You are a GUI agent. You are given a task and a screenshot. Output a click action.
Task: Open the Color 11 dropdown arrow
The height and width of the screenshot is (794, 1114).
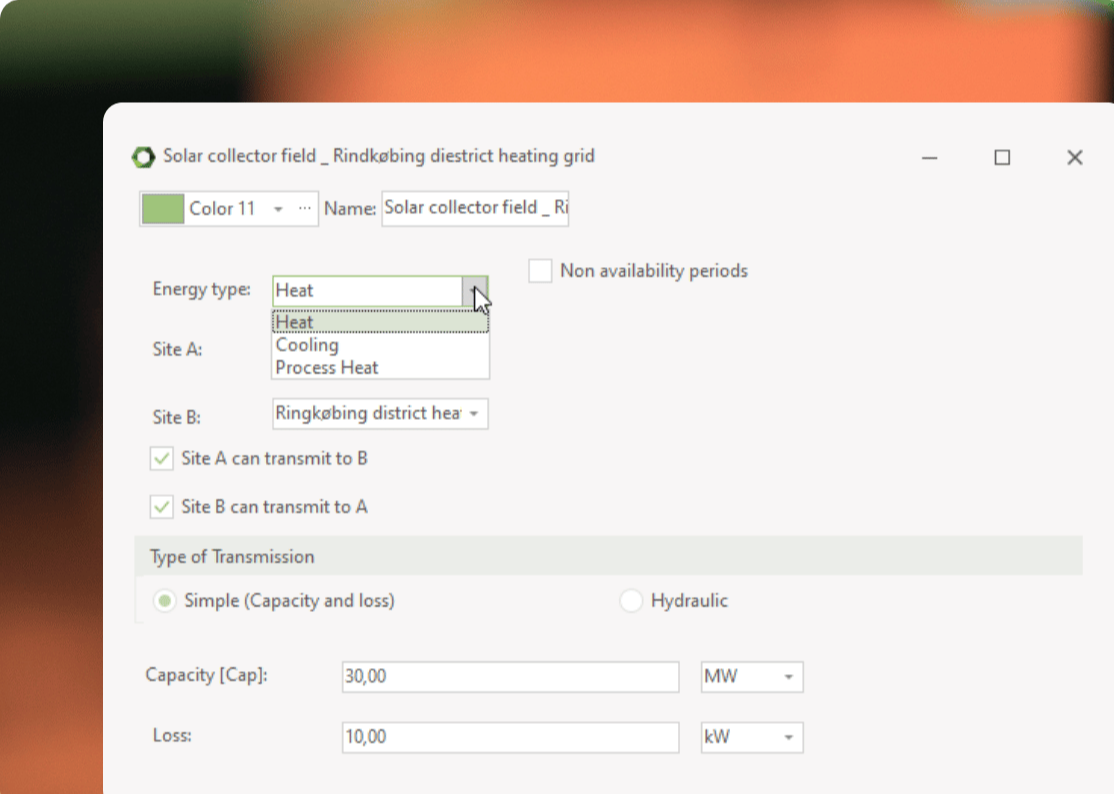278,209
